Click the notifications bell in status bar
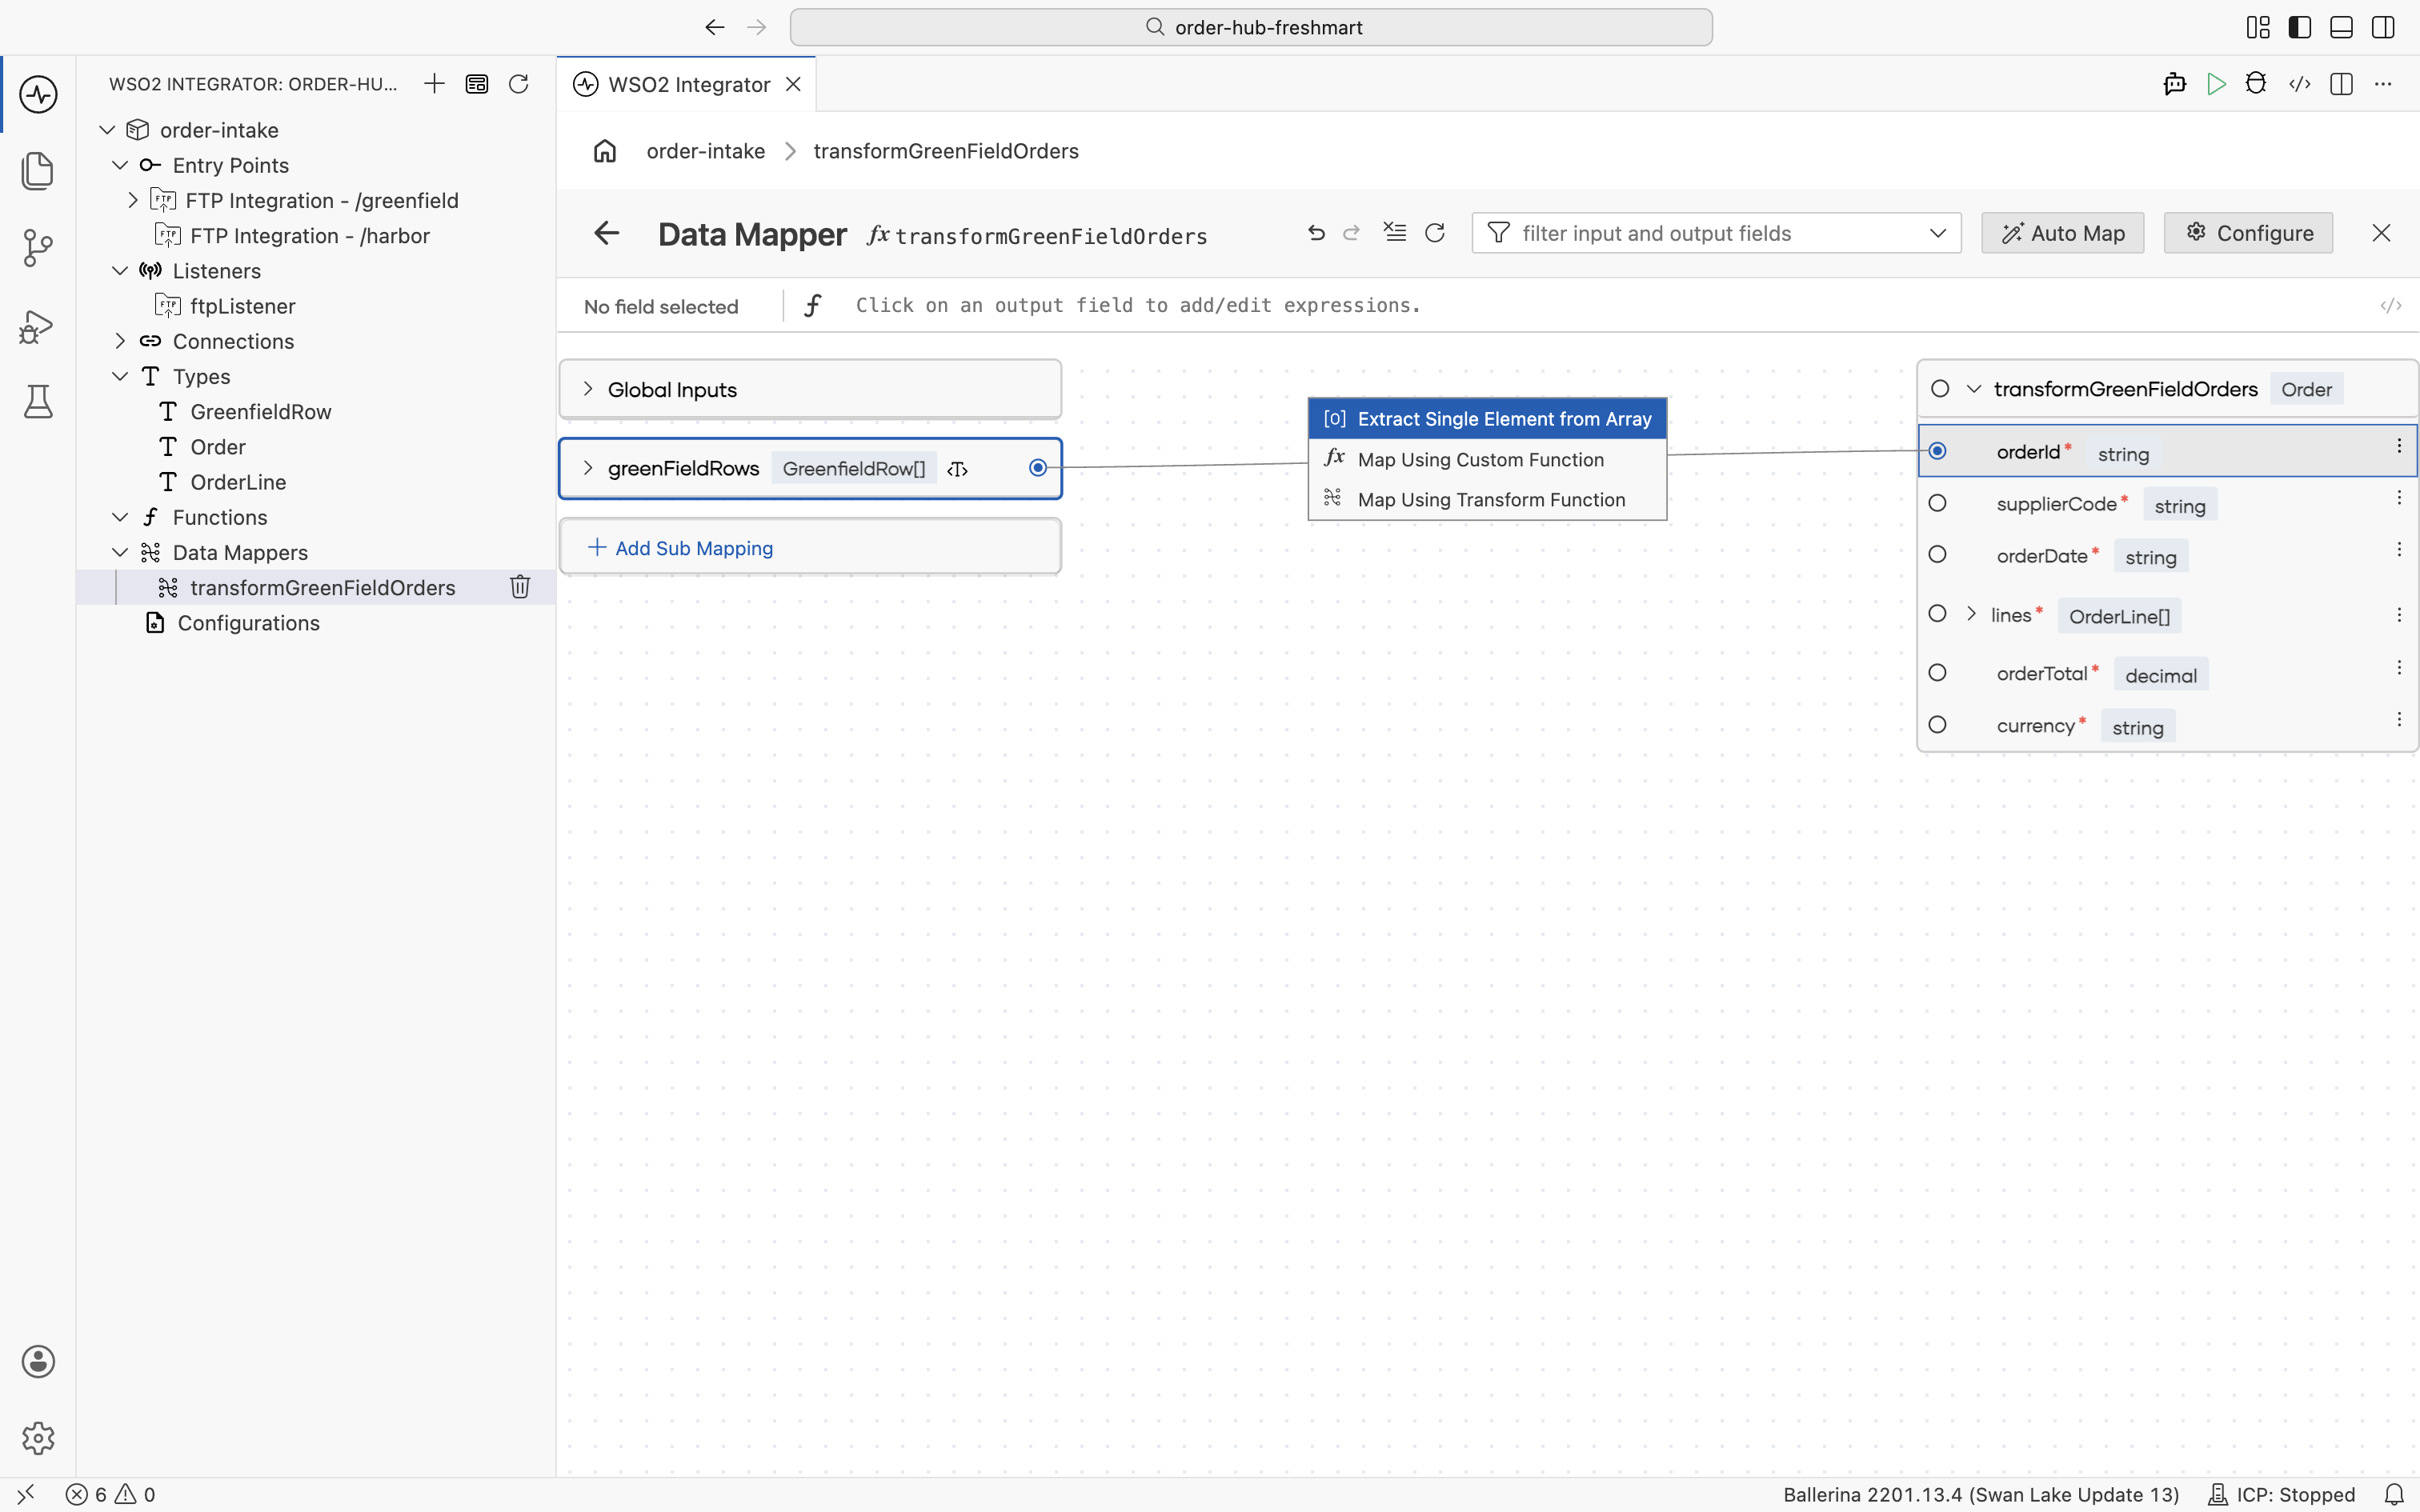 (x=2394, y=1494)
